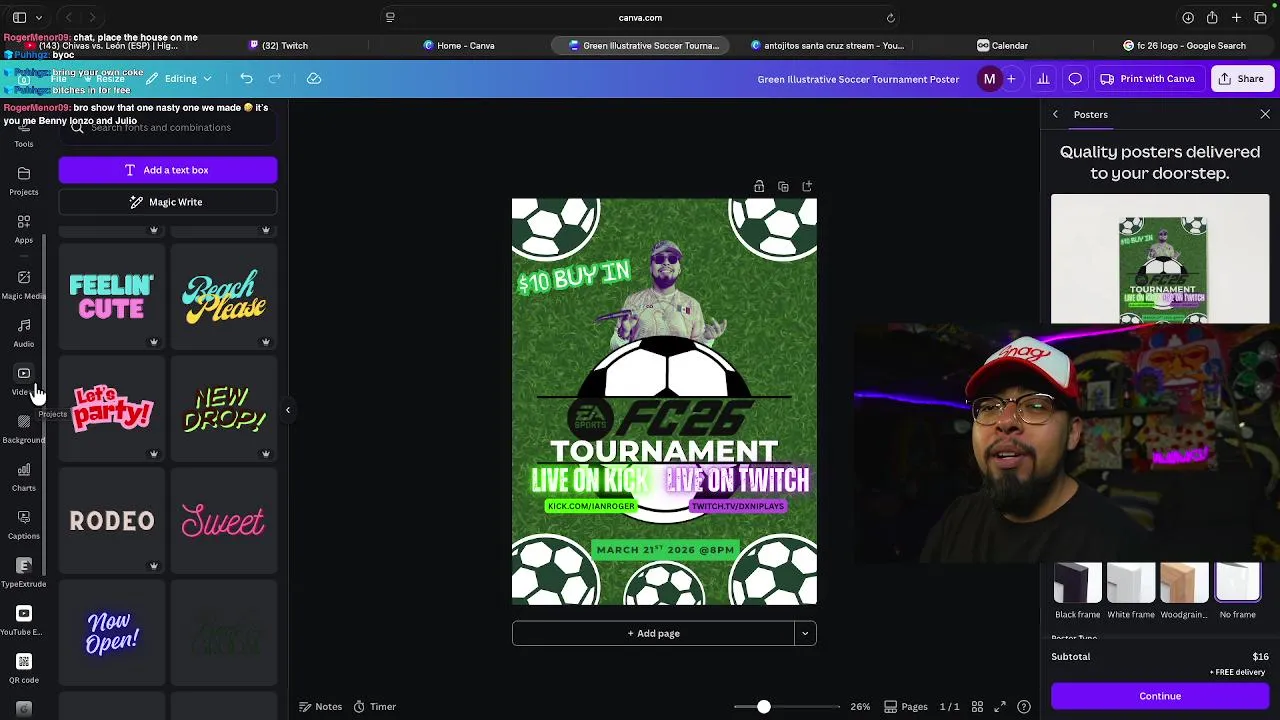Select the Feelin' Cute font combination
This screenshot has height=720, width=1280.
[x=112, y=297]
